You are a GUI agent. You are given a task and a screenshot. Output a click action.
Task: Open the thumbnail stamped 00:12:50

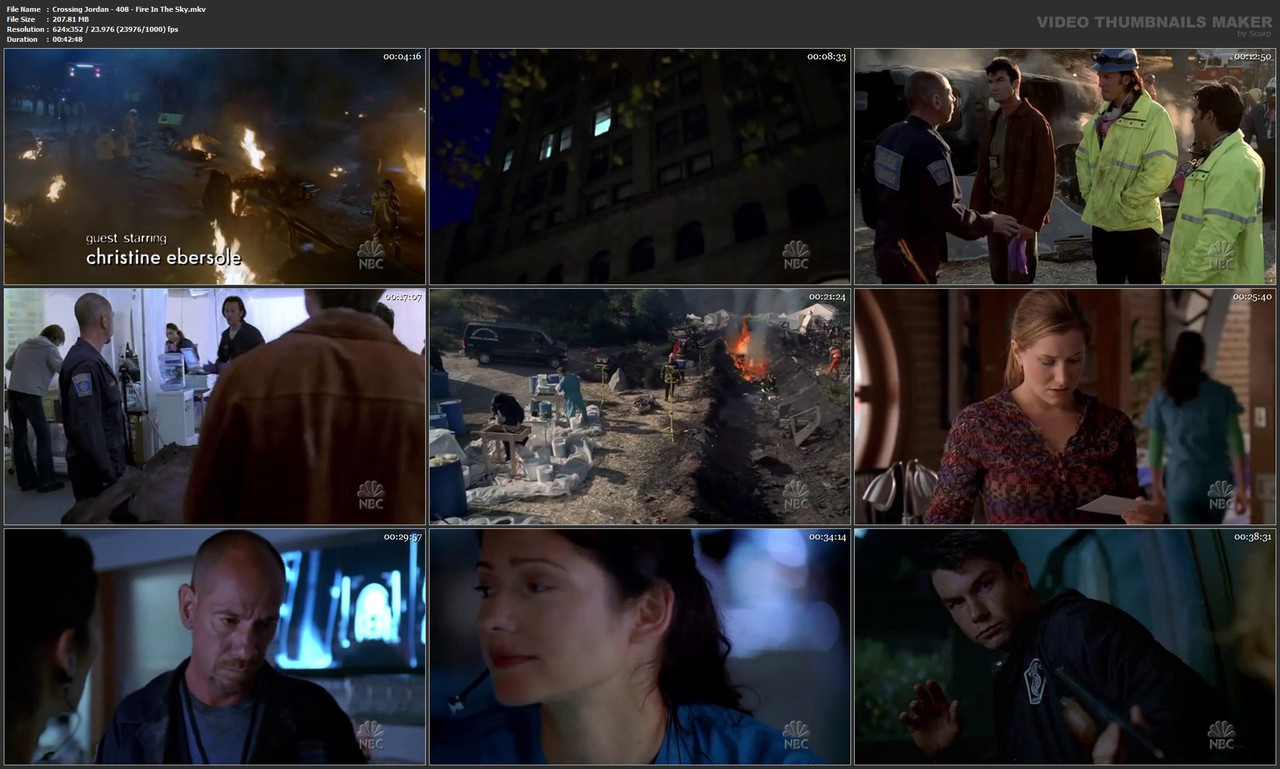[x=1065, y=167]
